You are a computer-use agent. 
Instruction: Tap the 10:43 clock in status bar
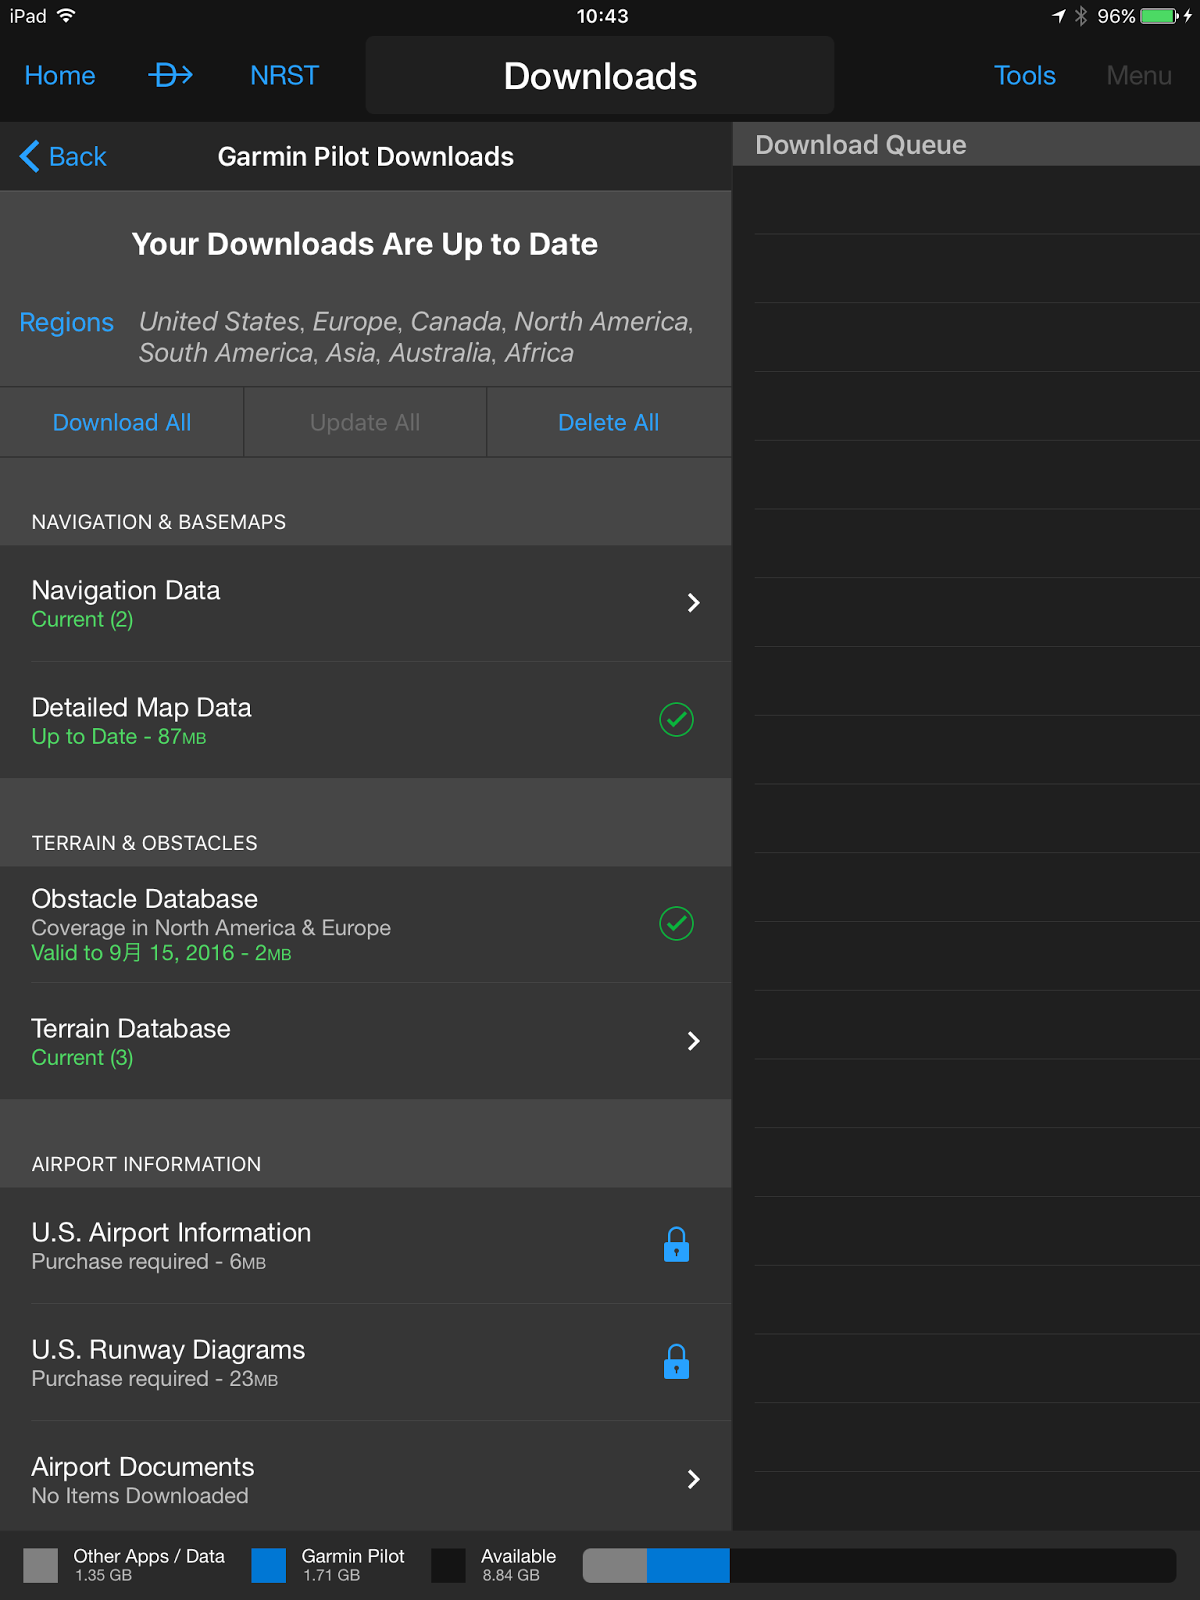602,16
